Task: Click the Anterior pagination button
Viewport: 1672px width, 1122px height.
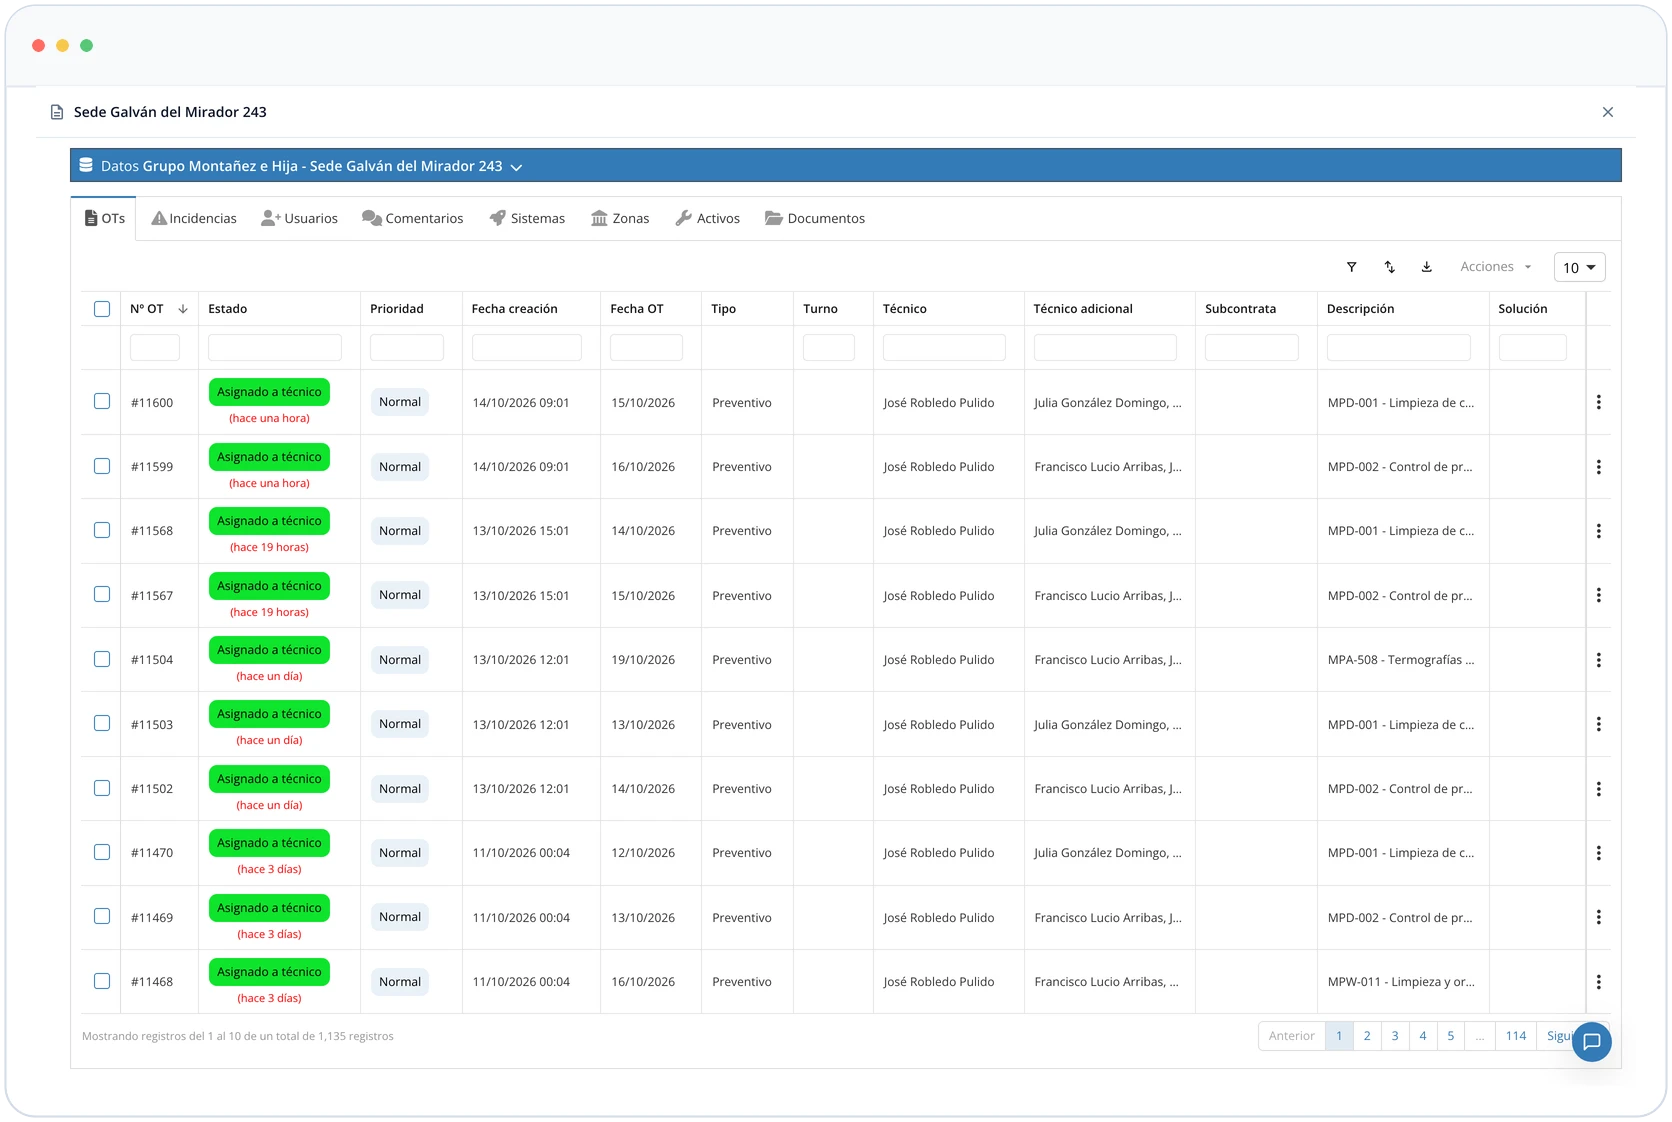Action: pyautogui.click(x=1292, y=1036)
